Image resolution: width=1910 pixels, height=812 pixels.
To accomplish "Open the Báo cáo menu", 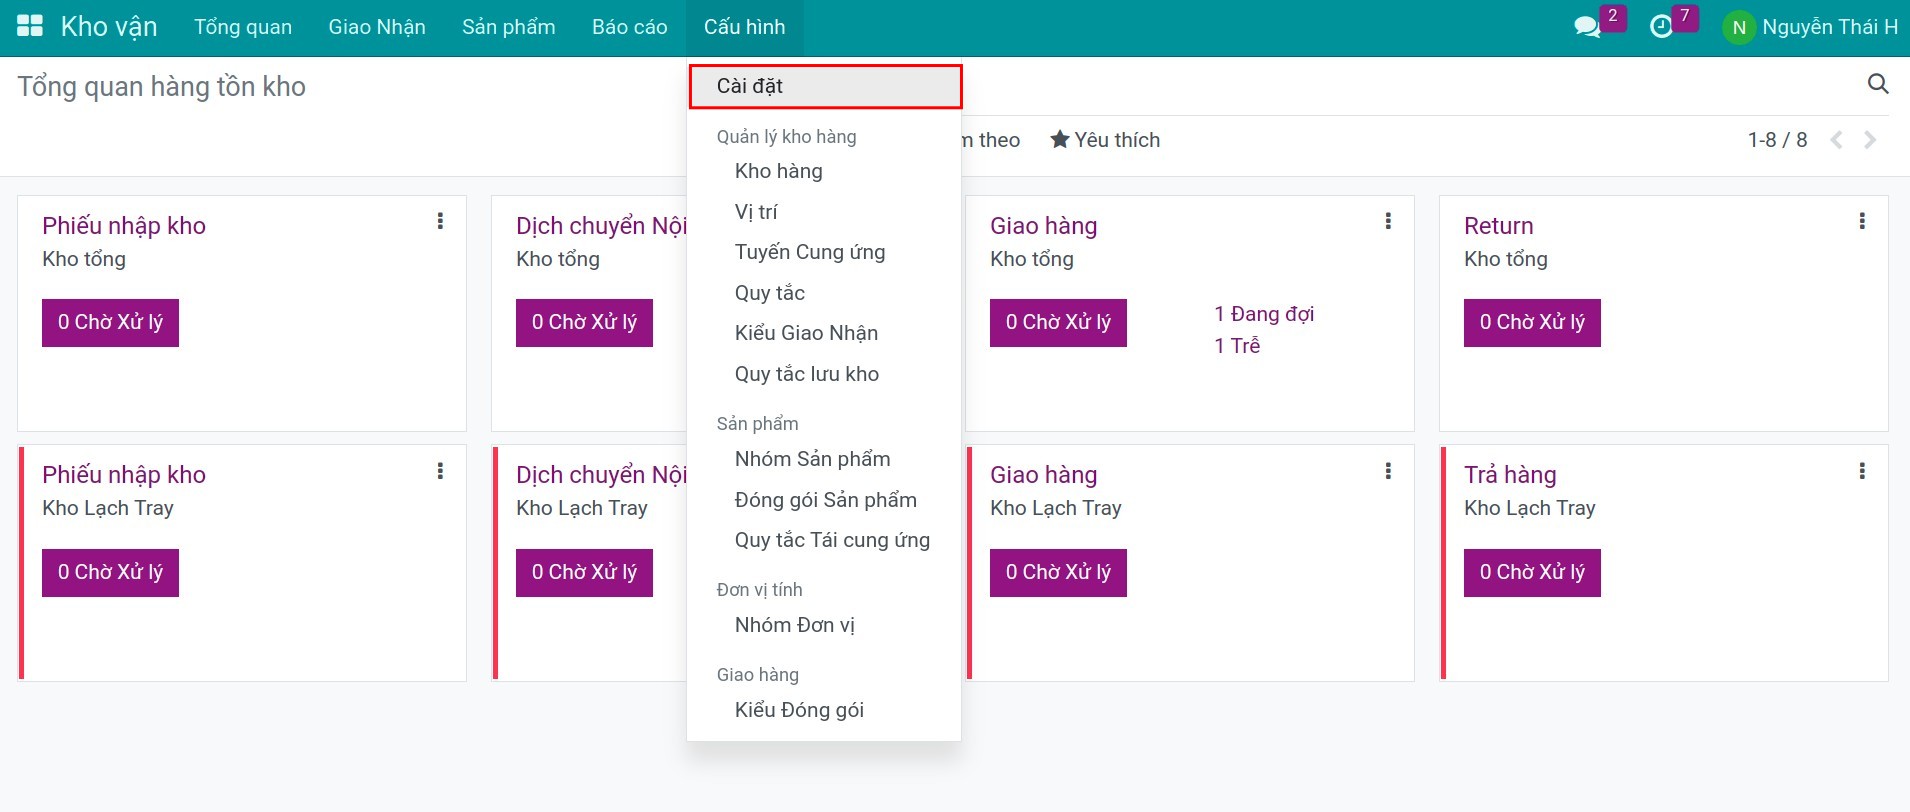I will pyautogui.click(x=629, y=27).
